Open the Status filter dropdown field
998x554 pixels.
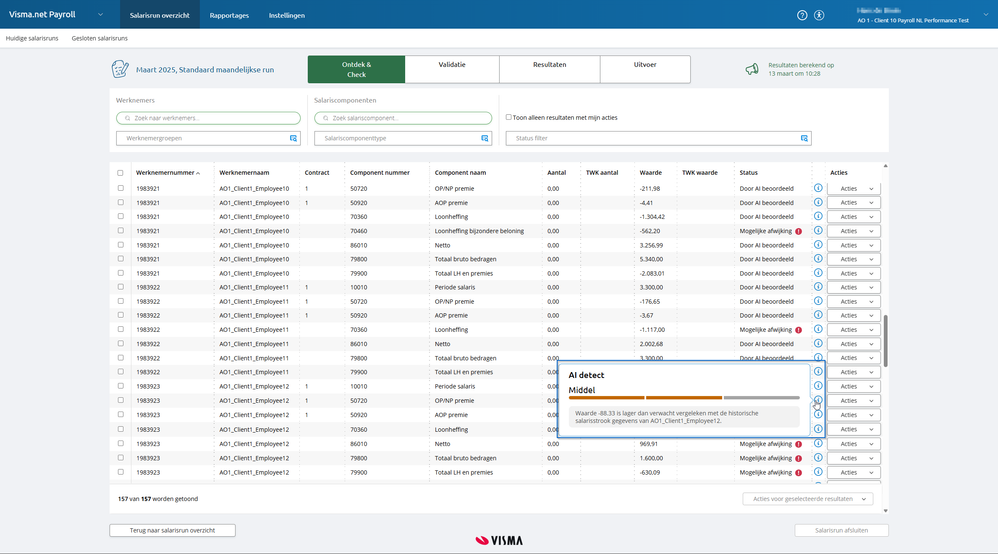point(658,138)
